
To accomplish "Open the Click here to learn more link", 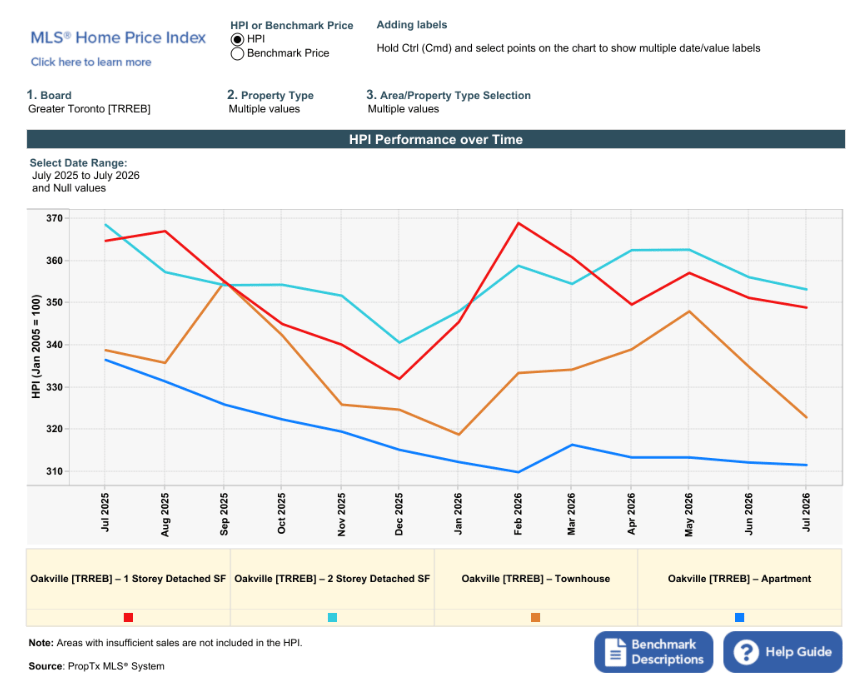I will point(91,62).
